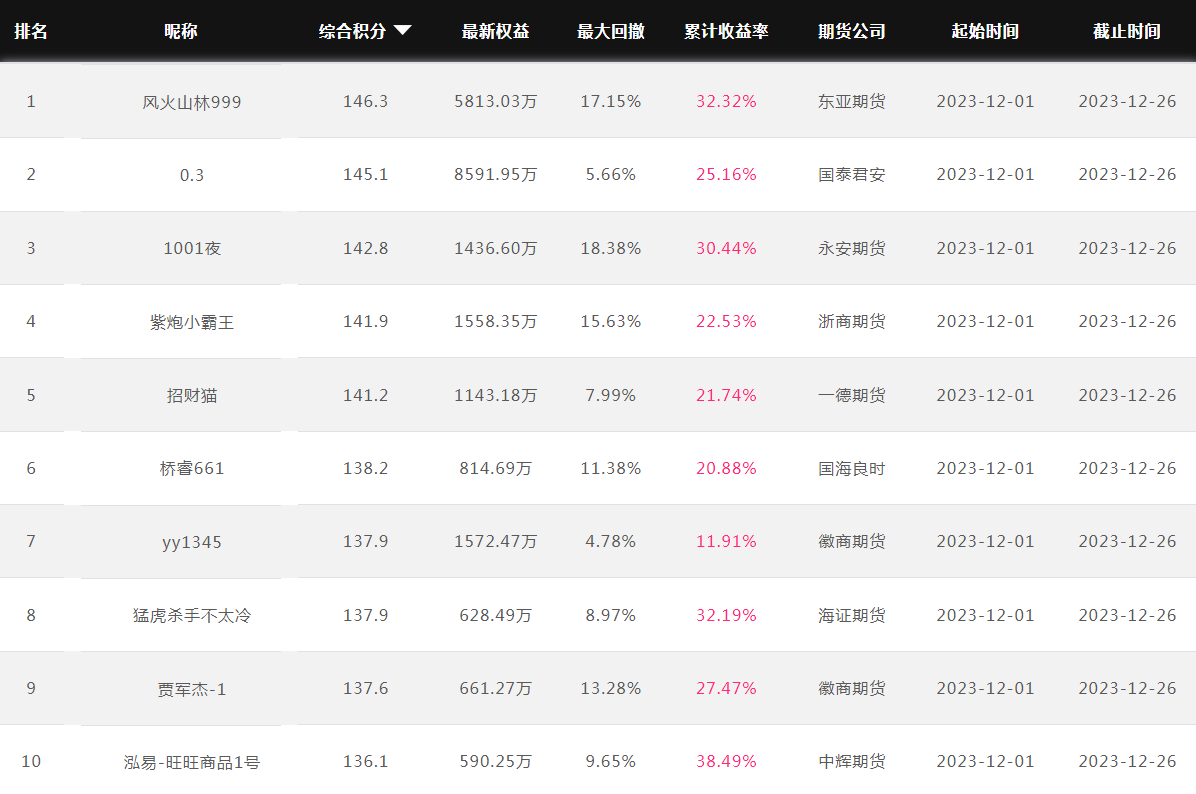Select equity 5813.03万
Viewport: 1196px width, 794px height.
(496, 101)
